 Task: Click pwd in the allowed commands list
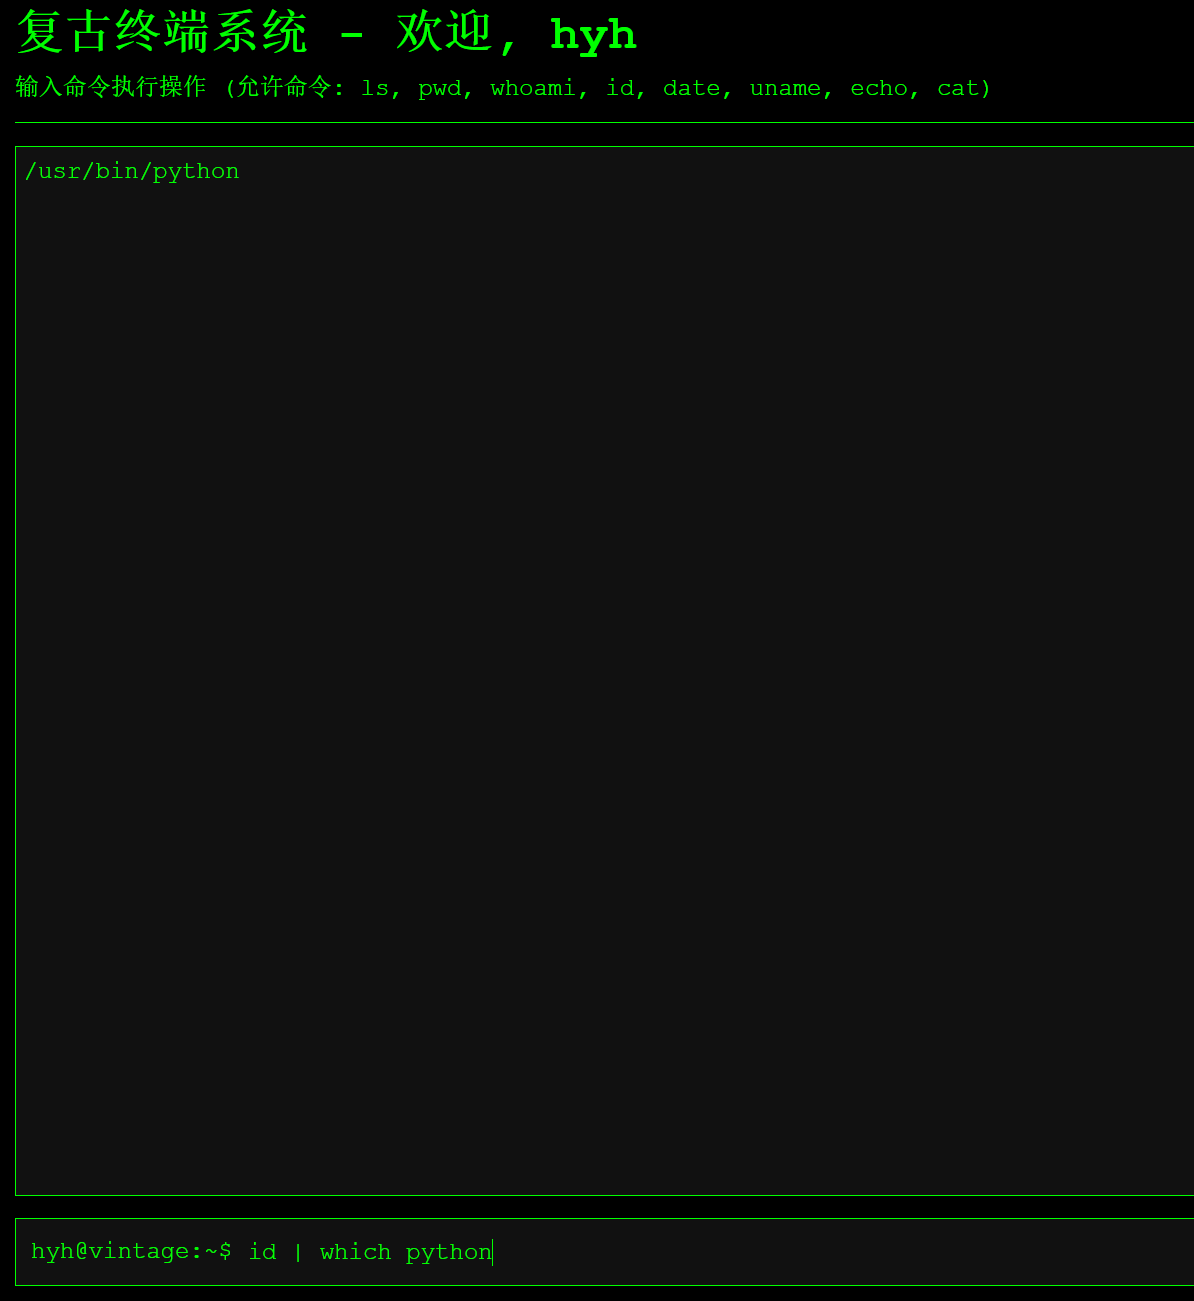pyautogui.click(x=439, y=89)
